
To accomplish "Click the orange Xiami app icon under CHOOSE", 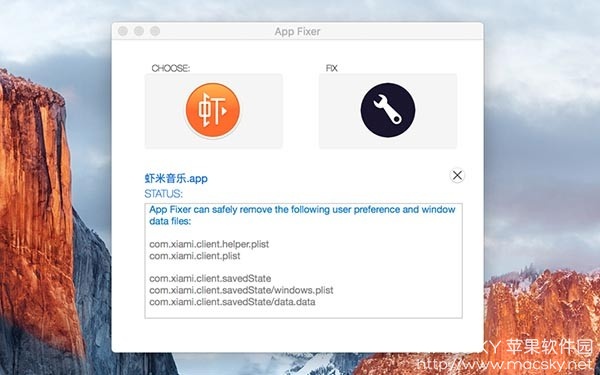I will [213, 110].
